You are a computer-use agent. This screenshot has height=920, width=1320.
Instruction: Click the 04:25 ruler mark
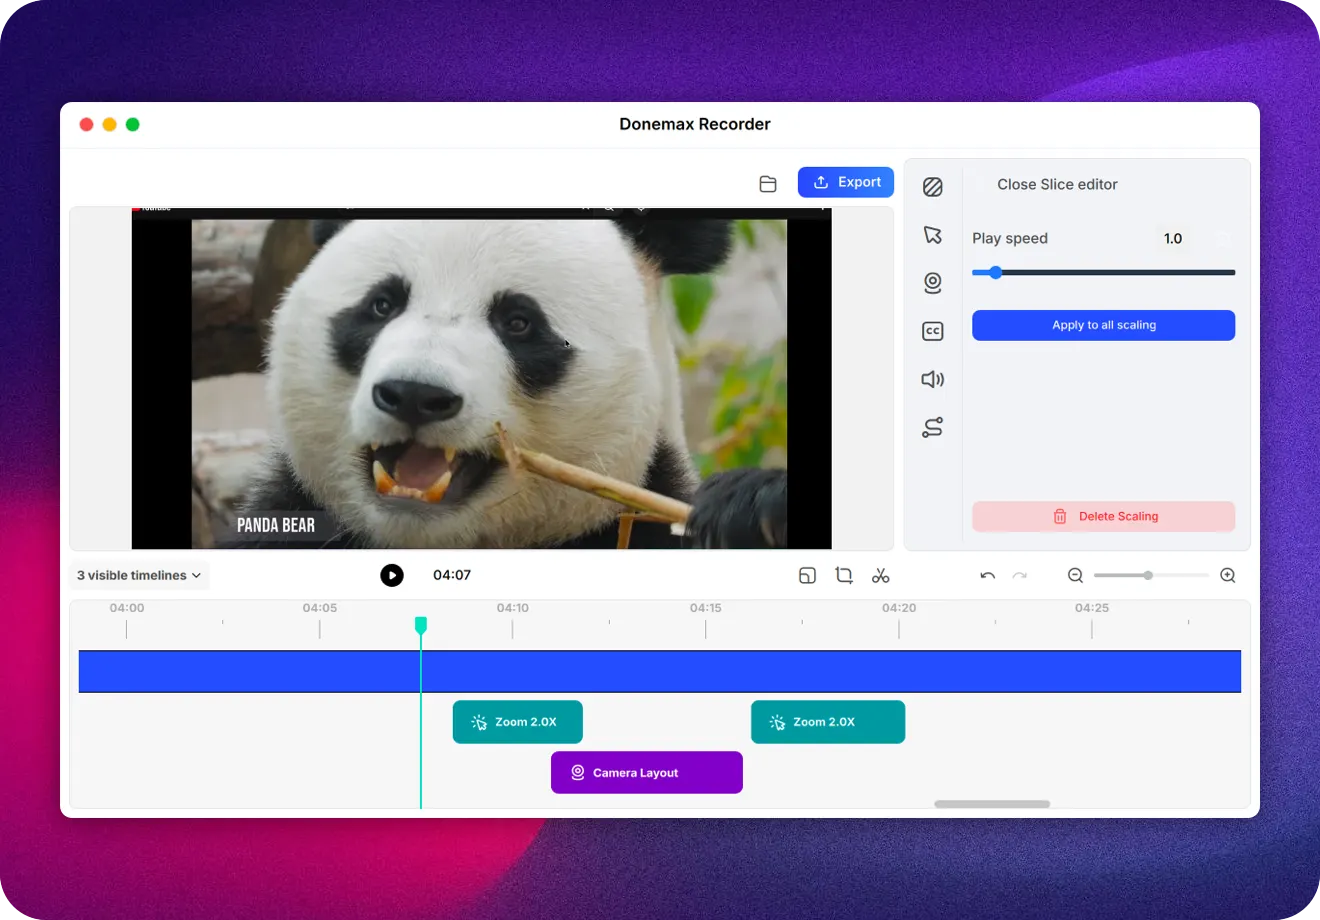coord(1091,608)
